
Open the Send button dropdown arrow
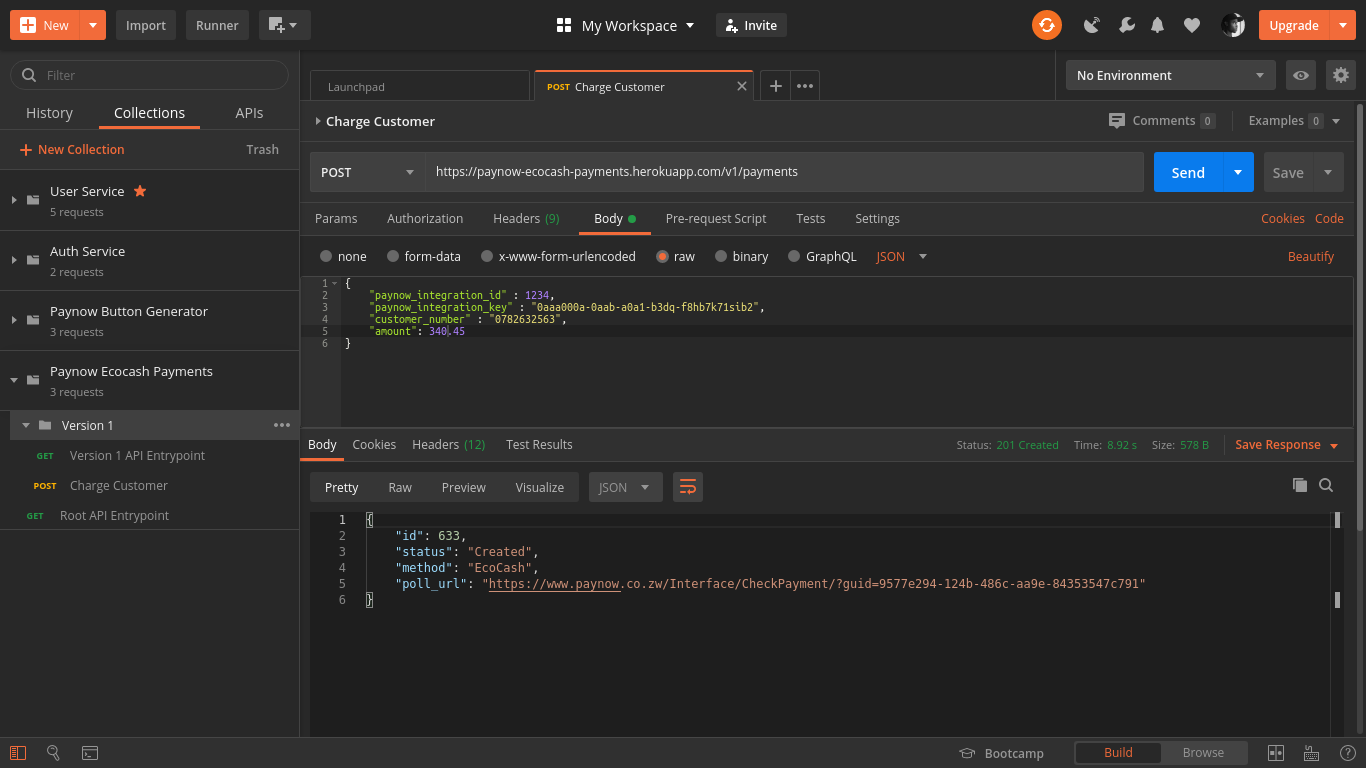pos(1238,172)
